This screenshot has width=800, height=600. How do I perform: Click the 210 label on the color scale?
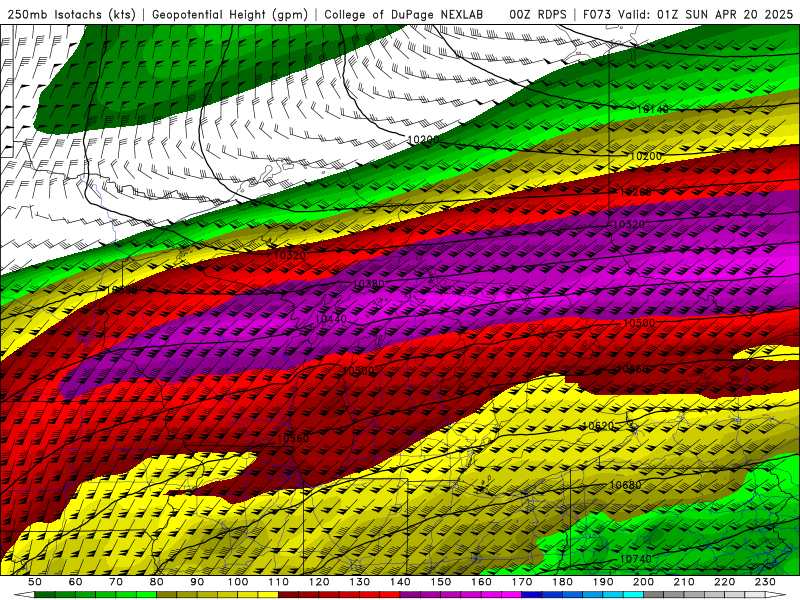684,582
